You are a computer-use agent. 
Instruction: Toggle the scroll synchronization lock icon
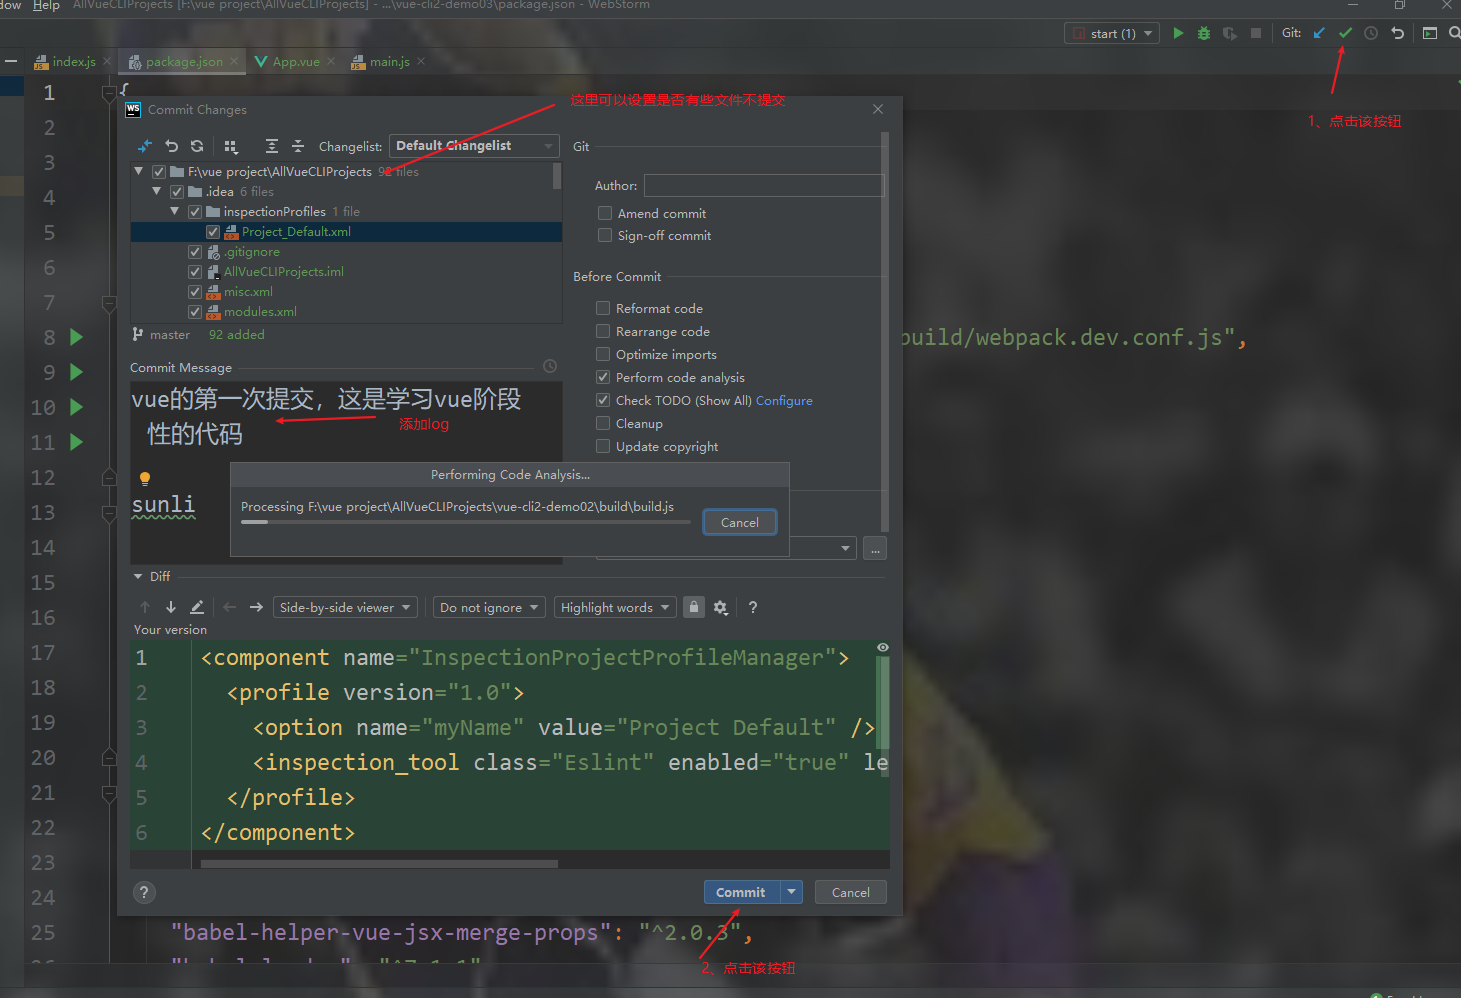coord(694,607)
